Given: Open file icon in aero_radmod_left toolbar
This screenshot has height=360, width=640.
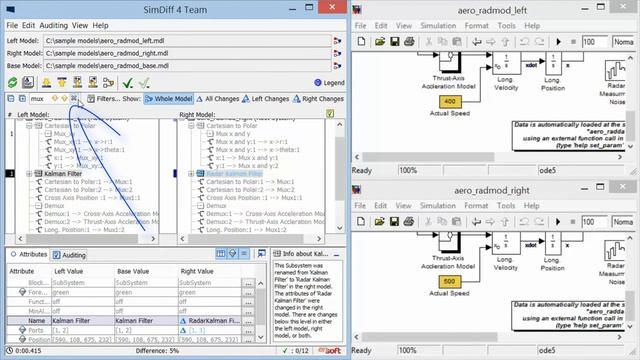Looking at the screenshot, I should point(380,42).
